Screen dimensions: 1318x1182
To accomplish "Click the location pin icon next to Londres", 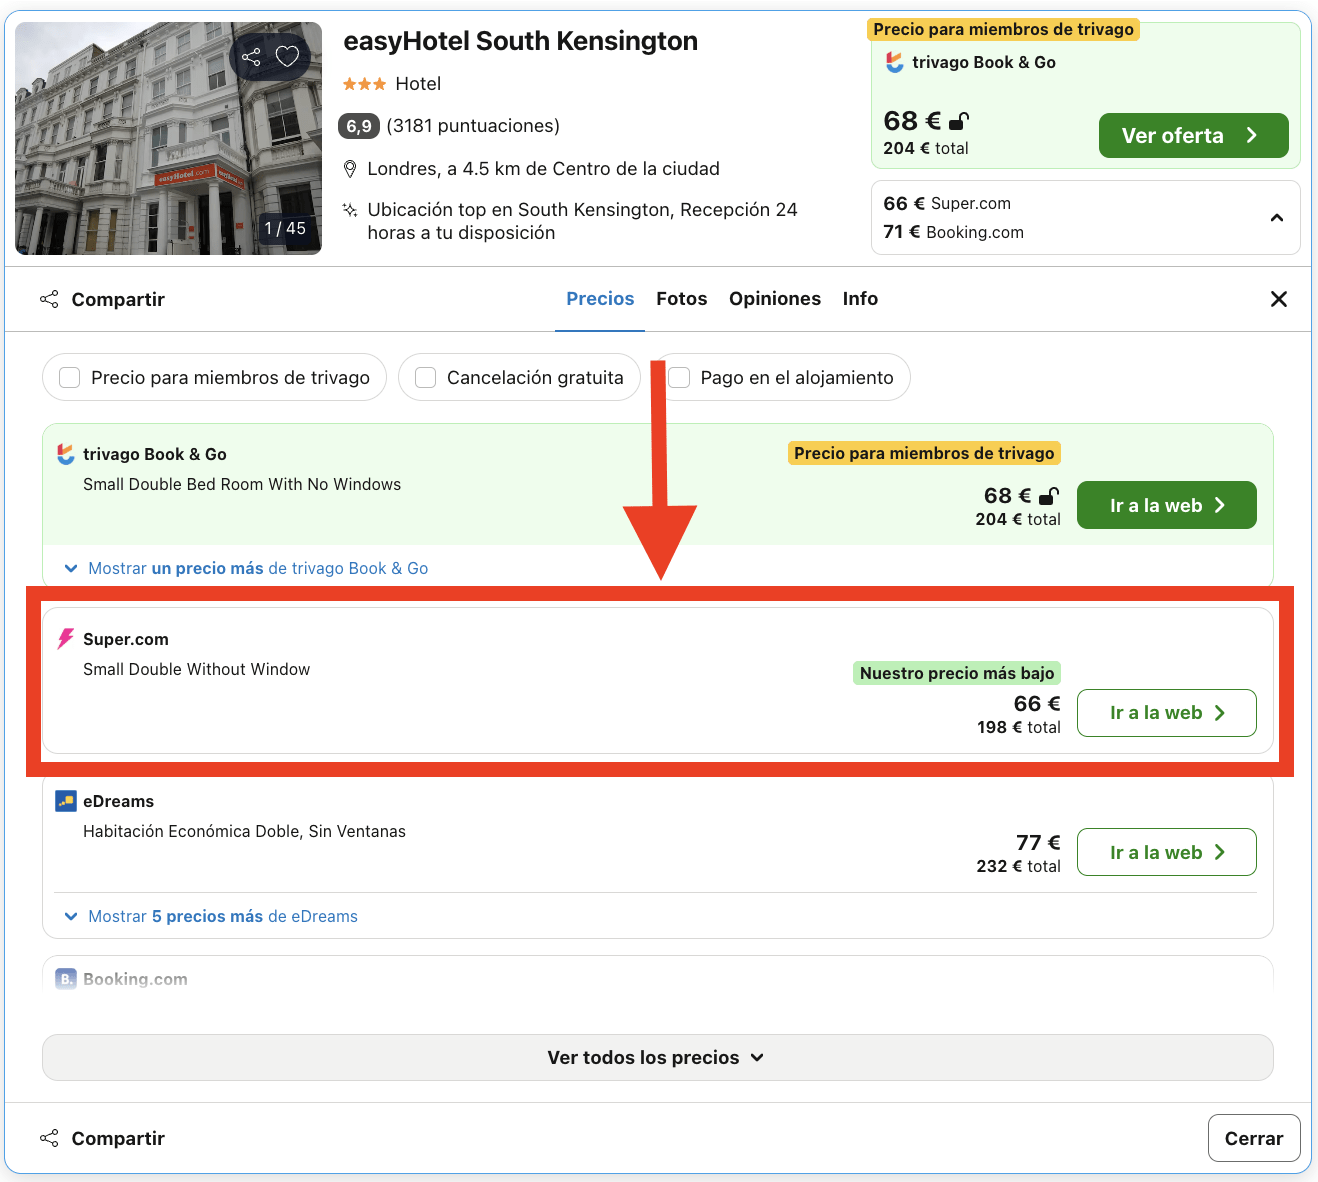I will tap(350, 169).
